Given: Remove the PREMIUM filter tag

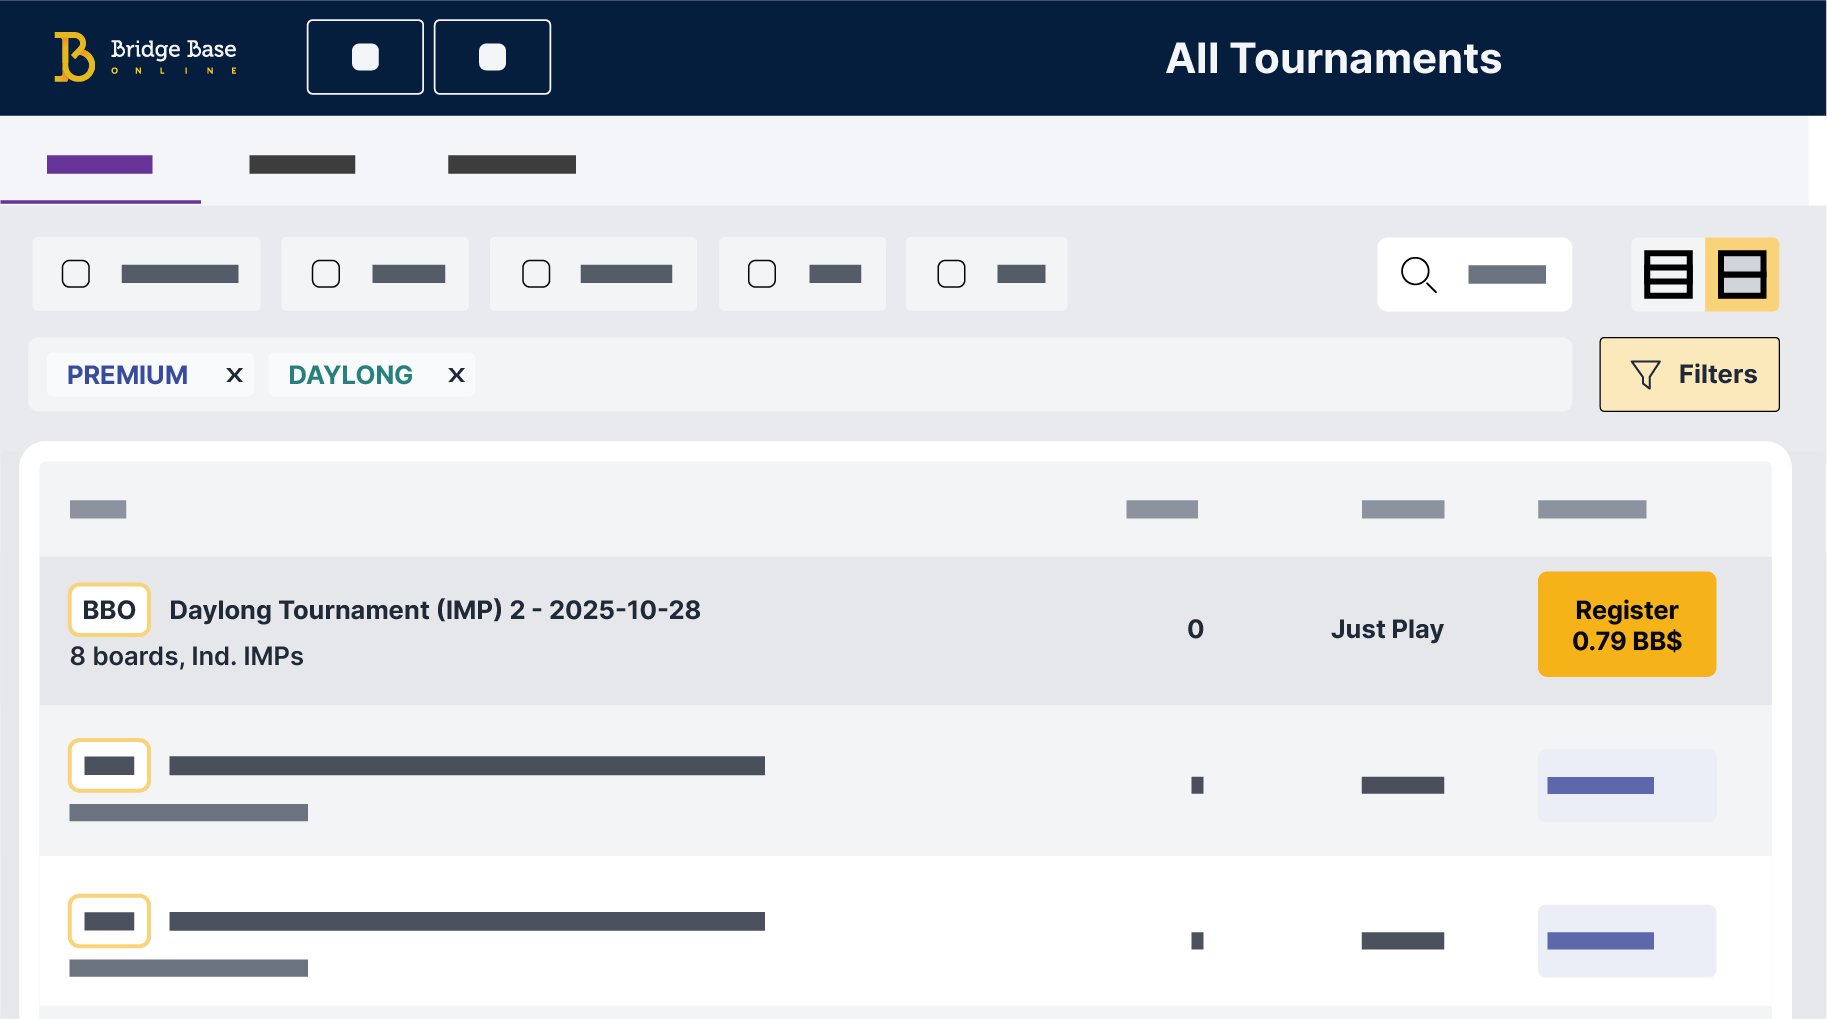Looking at the screenshot, I should (234, 375).
